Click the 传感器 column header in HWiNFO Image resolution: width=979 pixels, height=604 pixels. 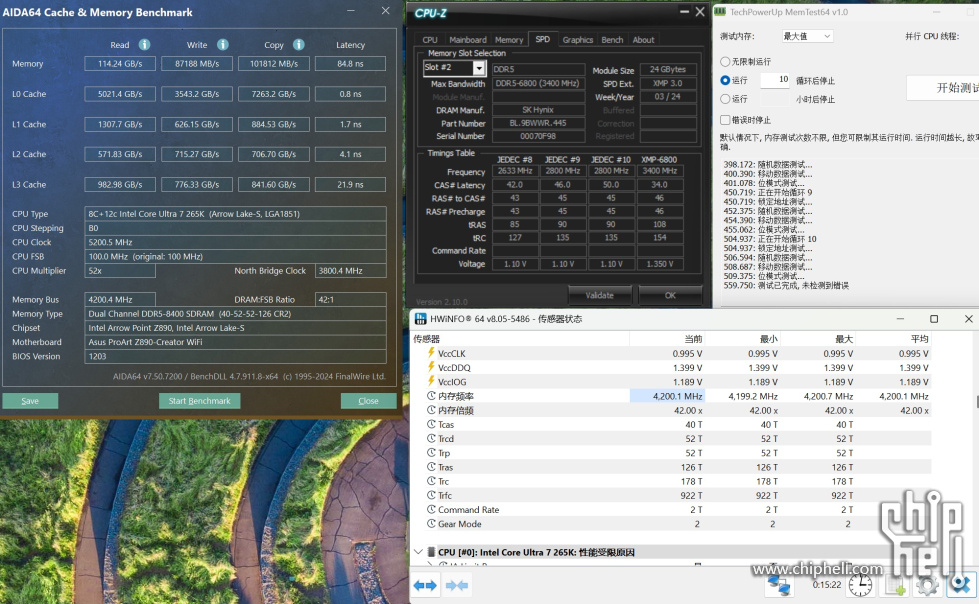[520, 339]
